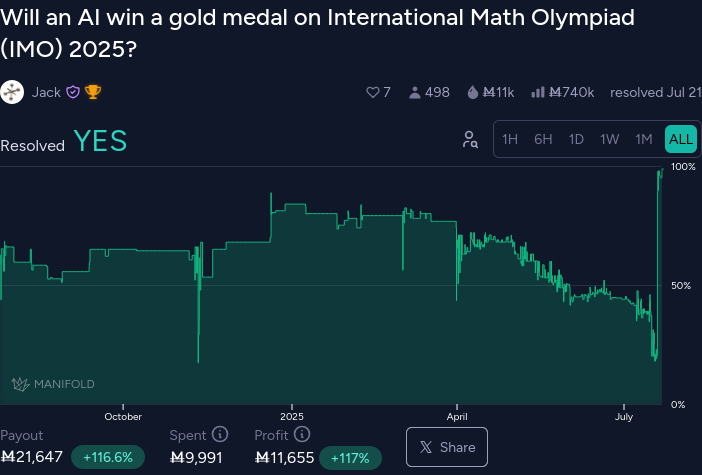
Task: Click the +116.6% payout badge
Action: [x=107, y=458]
